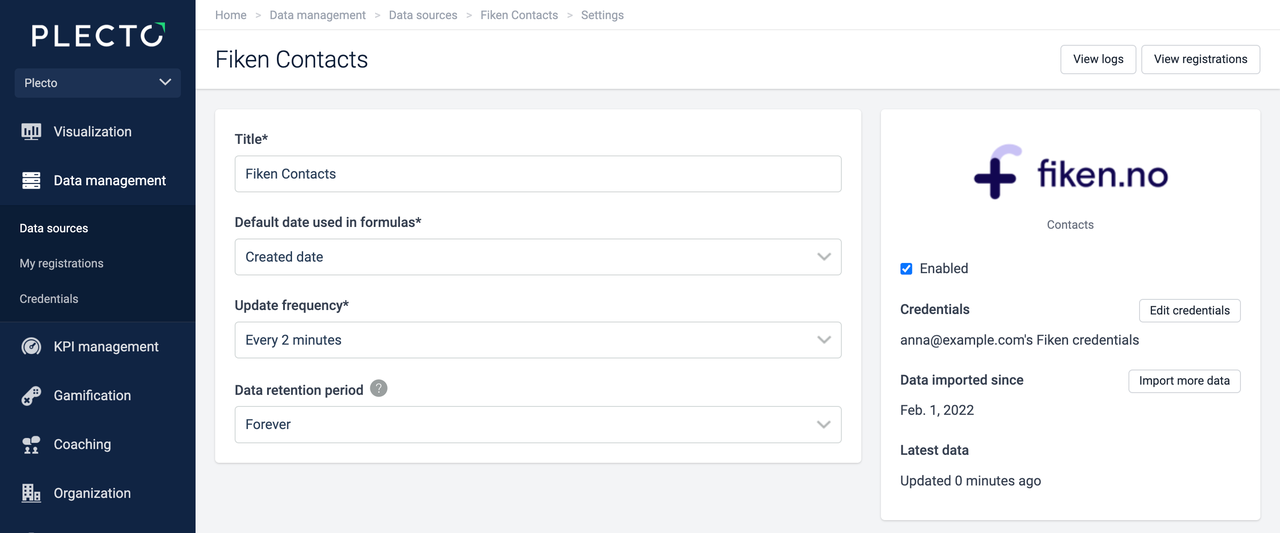
Task: Click the Organization building icon
Action: point(31,493)
